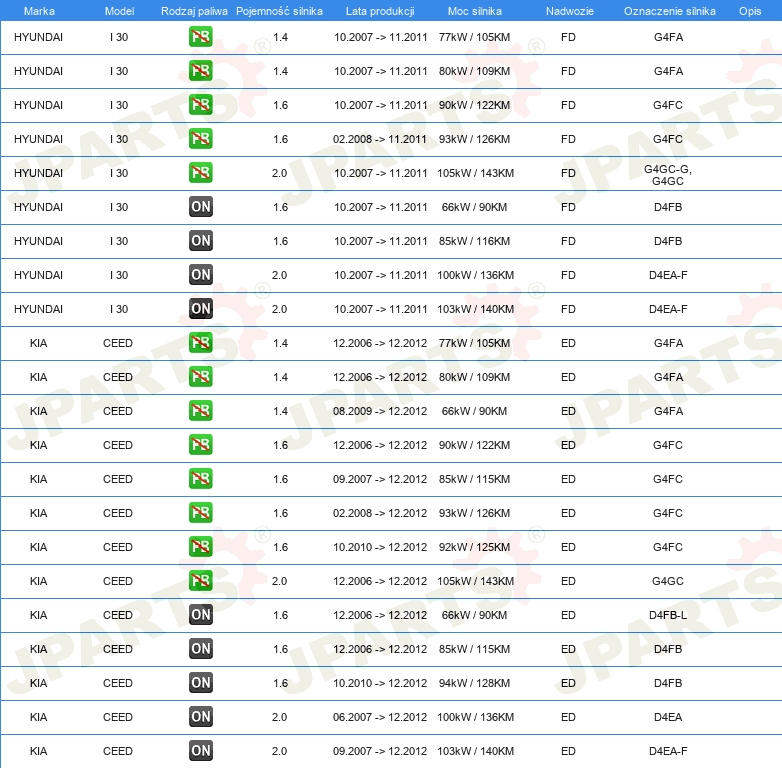Click the 85kW / 116KM power cell
This screenshot has width=782, height=768.
(474, 241)
